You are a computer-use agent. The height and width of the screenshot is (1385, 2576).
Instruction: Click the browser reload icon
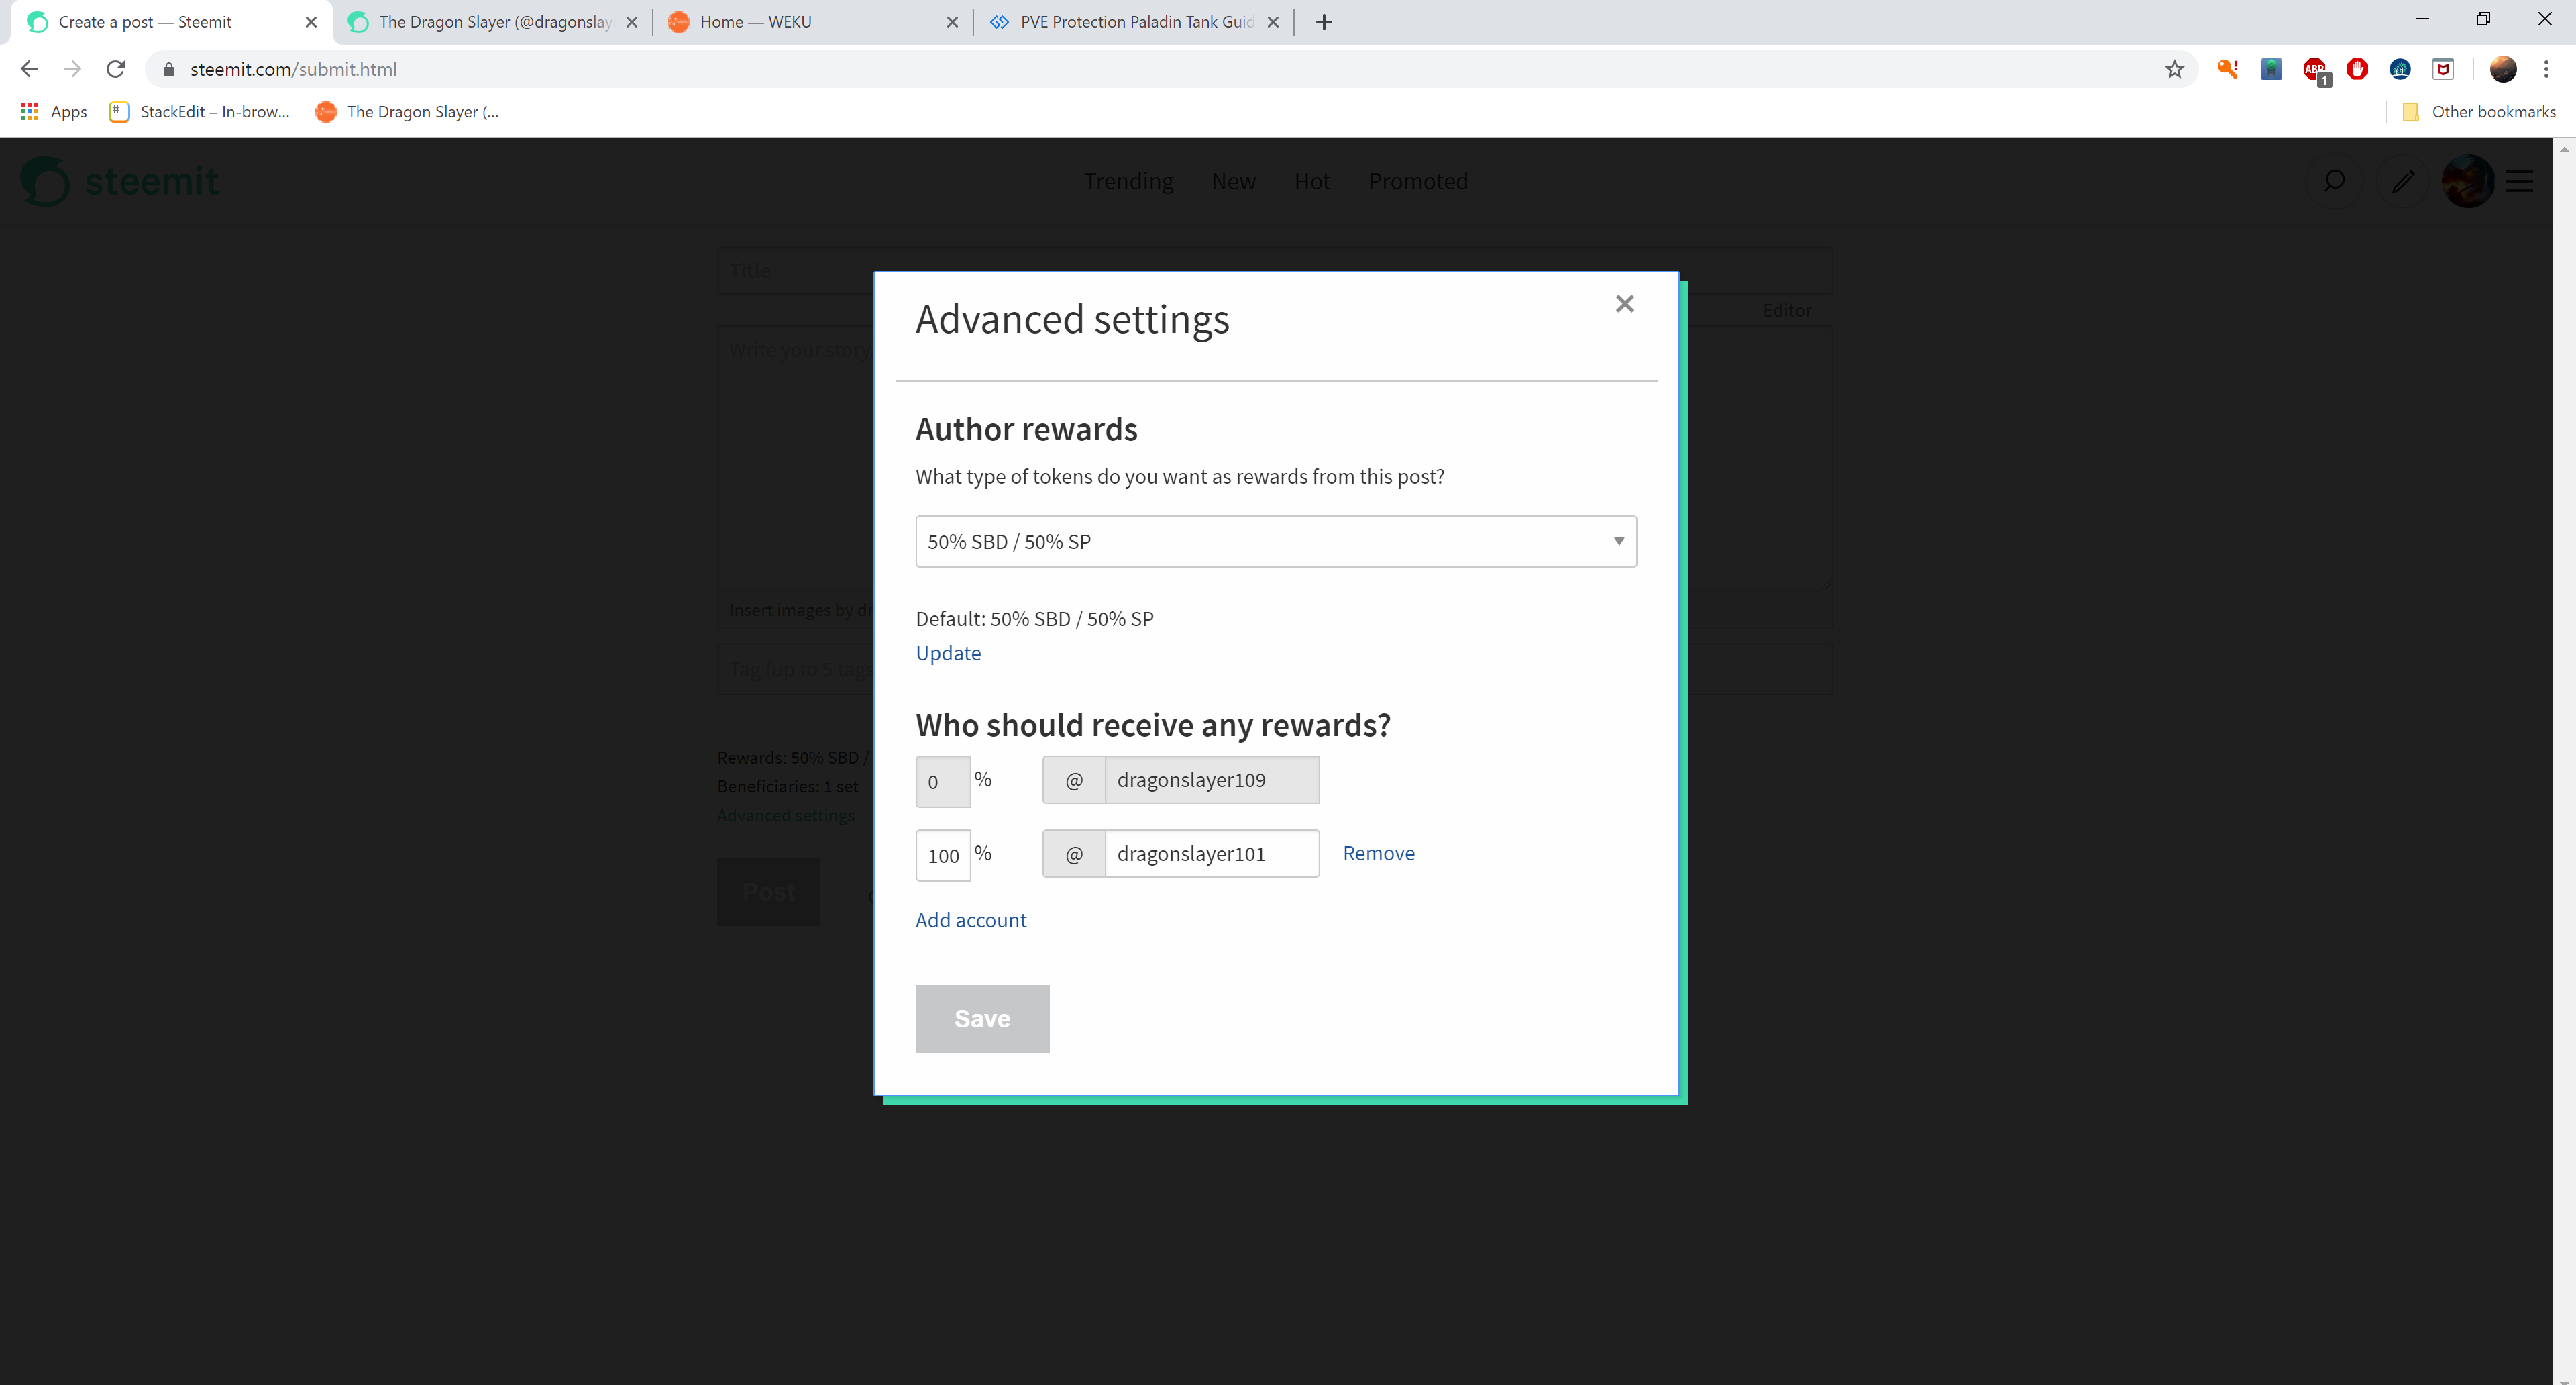click(116, 69)
